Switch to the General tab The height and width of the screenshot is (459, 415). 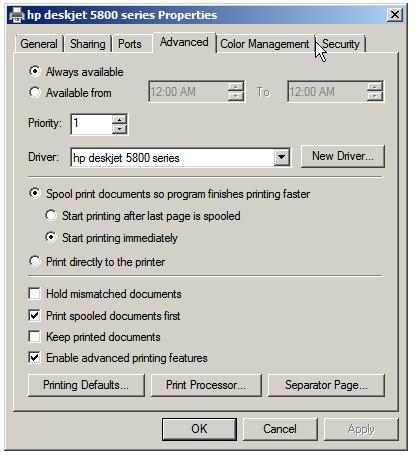39,44
